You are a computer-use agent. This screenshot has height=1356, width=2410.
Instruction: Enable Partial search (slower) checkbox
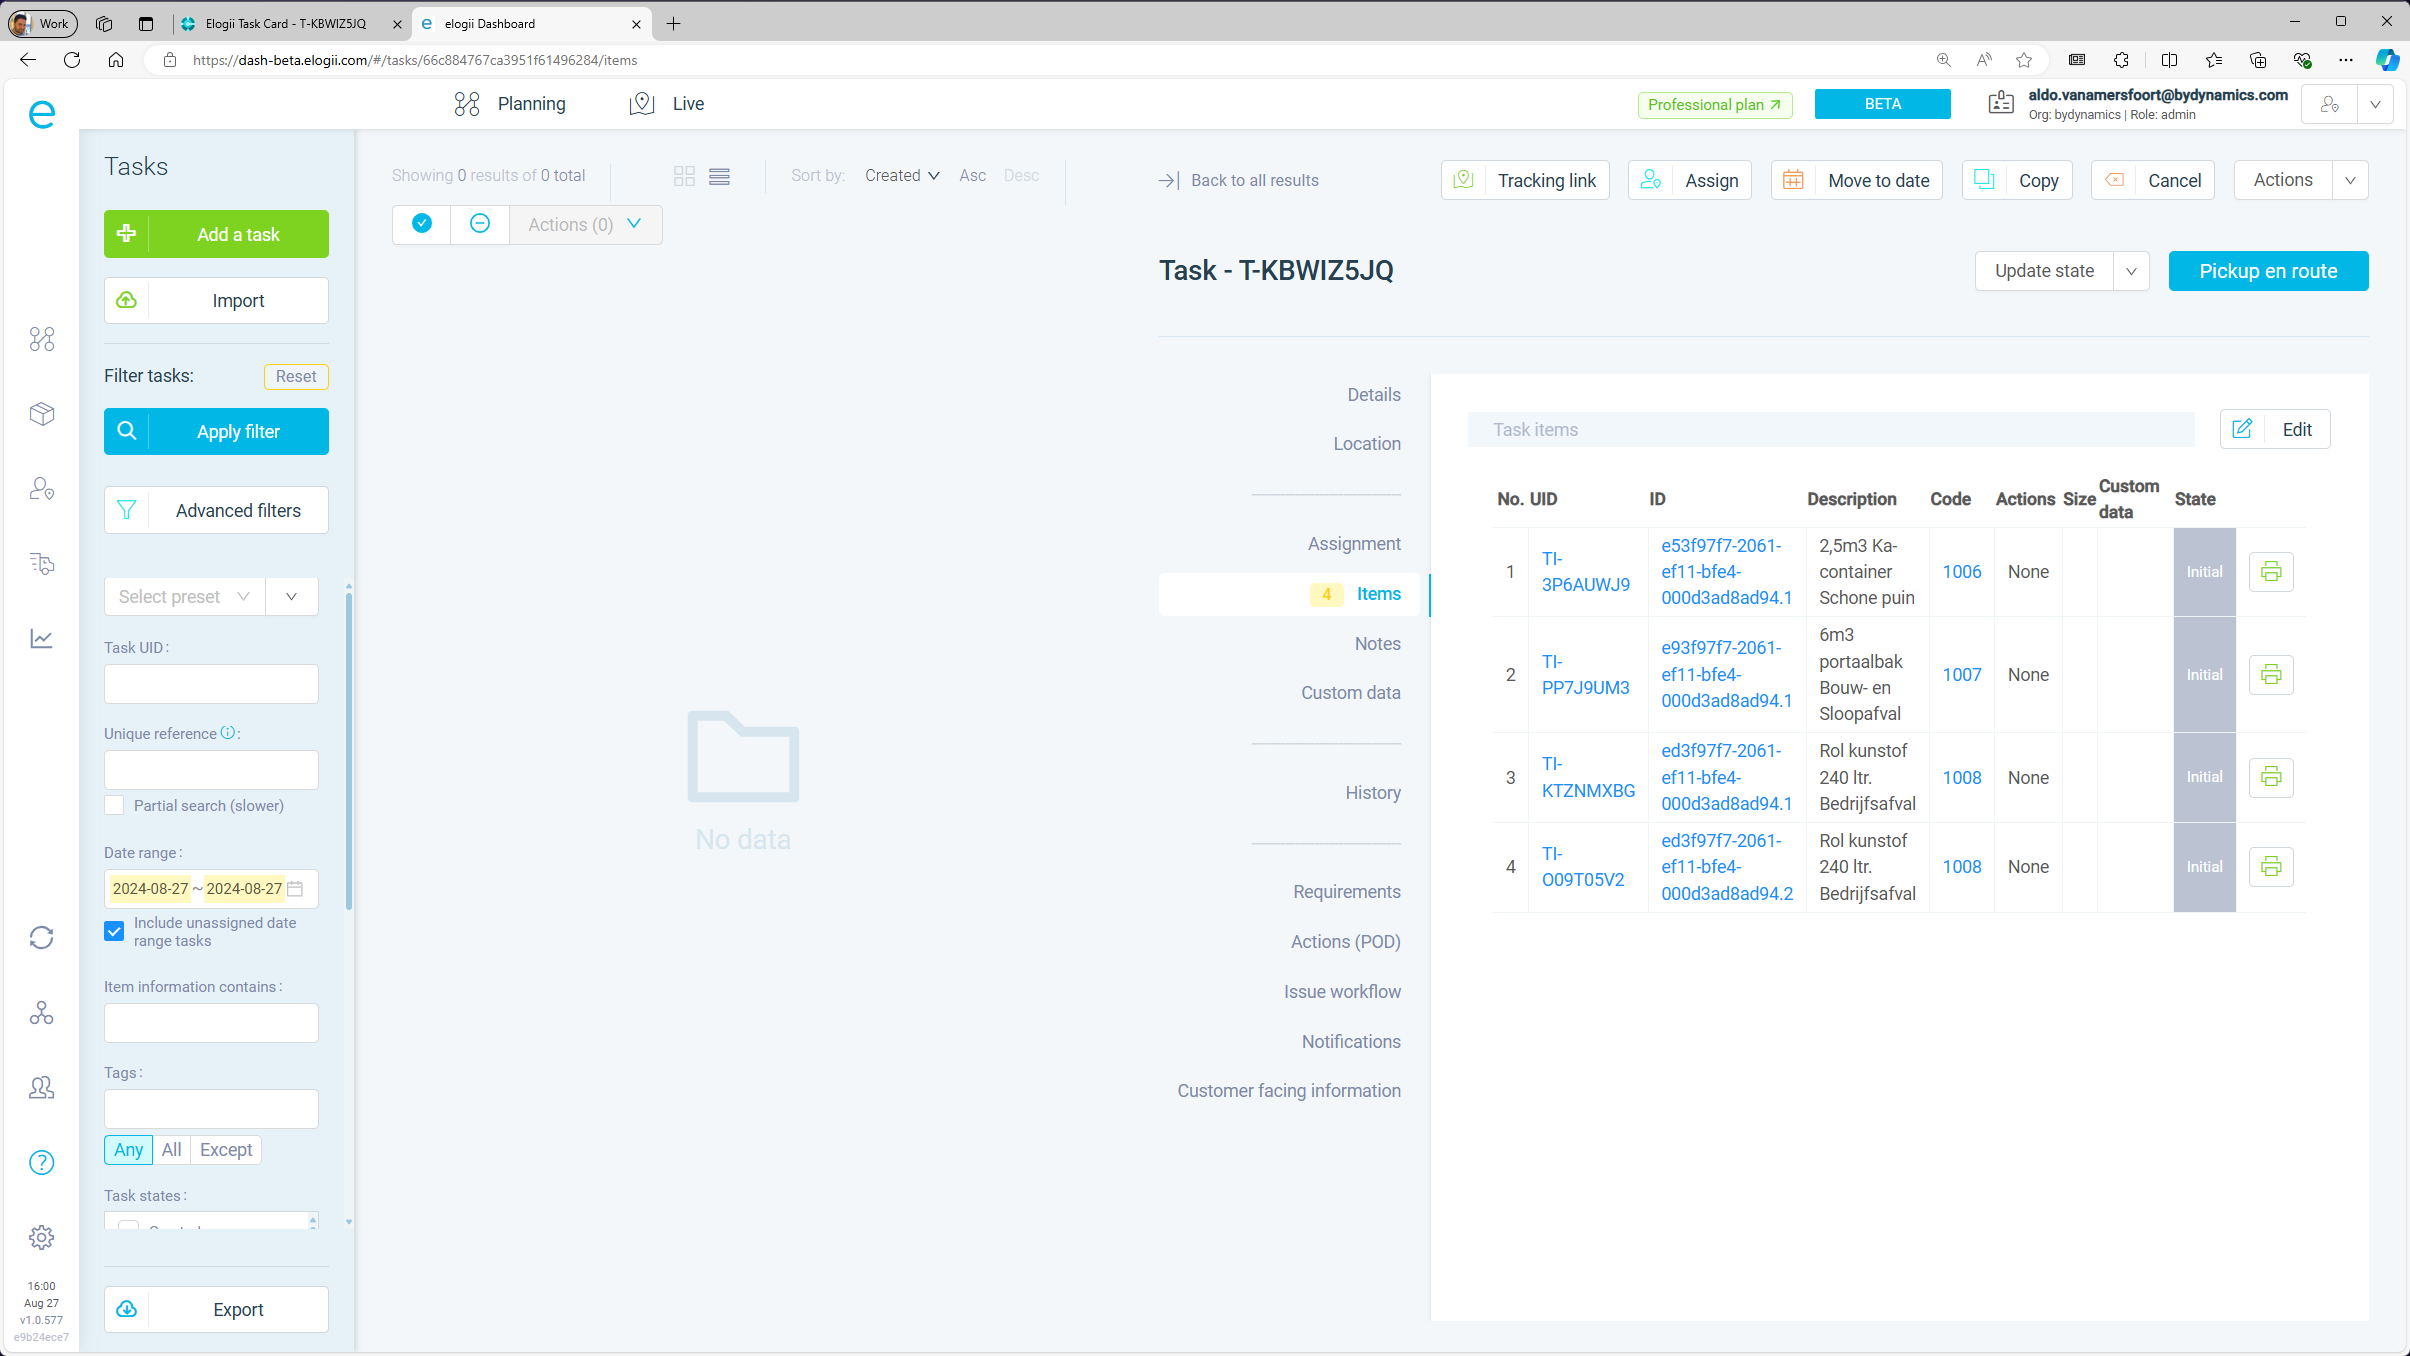pos(114,805)
